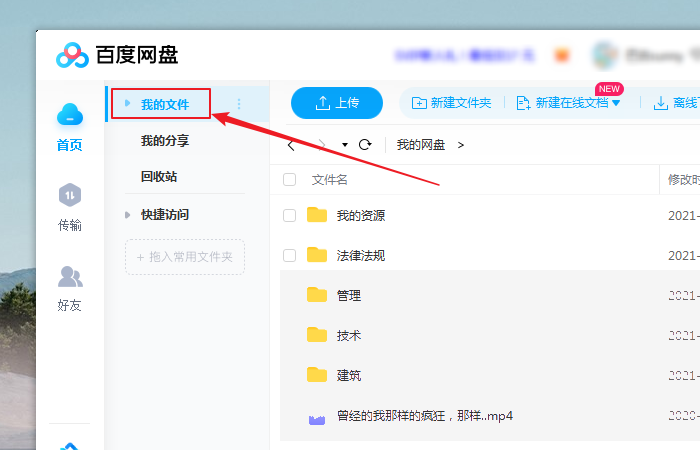Screen dimensions: 700x450
Task: Click the 技术 folder icon
Action: point(317,335)
